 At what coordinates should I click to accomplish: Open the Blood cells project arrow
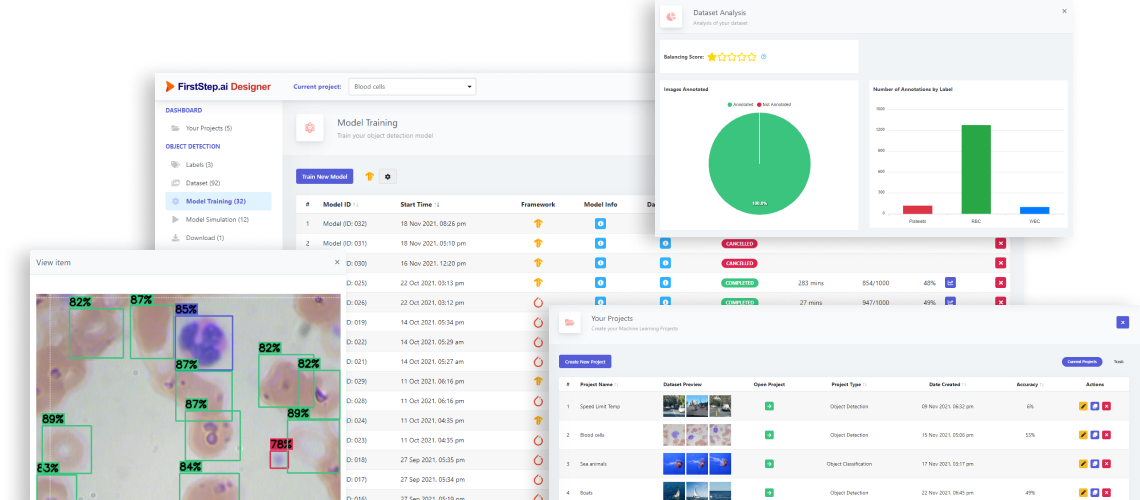(769, 435)
